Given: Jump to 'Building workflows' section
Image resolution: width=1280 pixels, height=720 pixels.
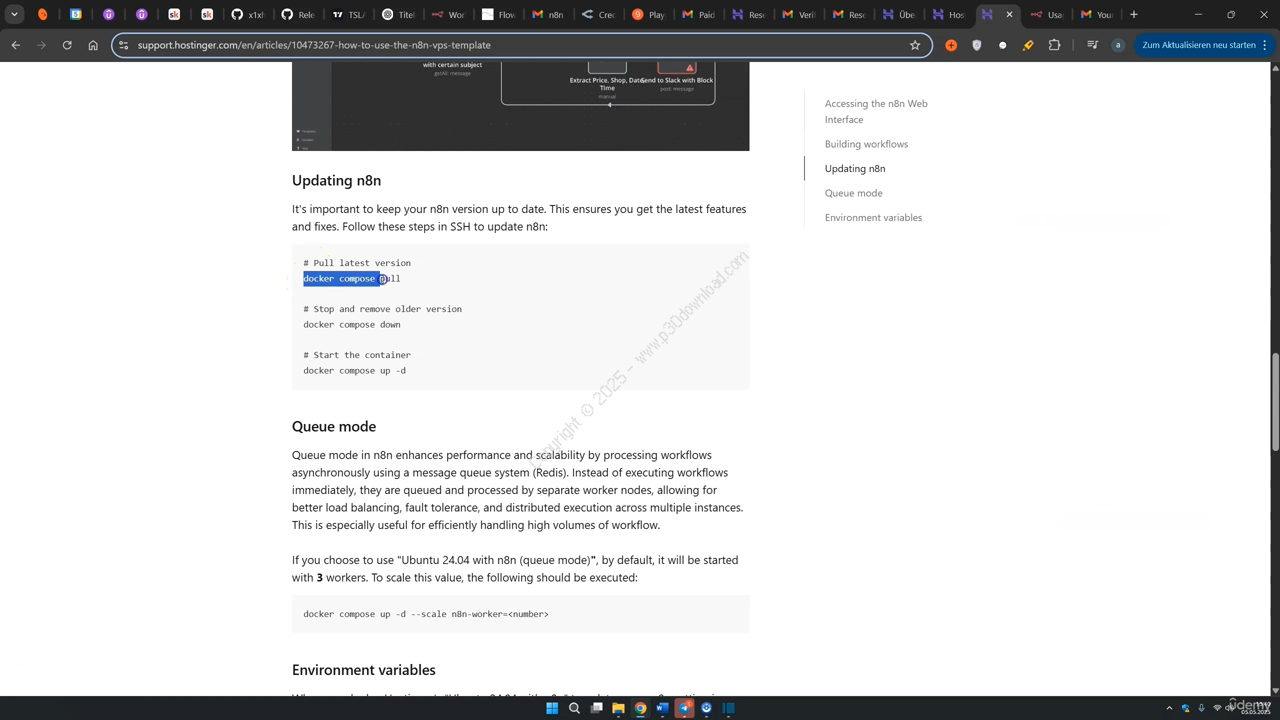Looking at the screenshot, I should 866,144.
